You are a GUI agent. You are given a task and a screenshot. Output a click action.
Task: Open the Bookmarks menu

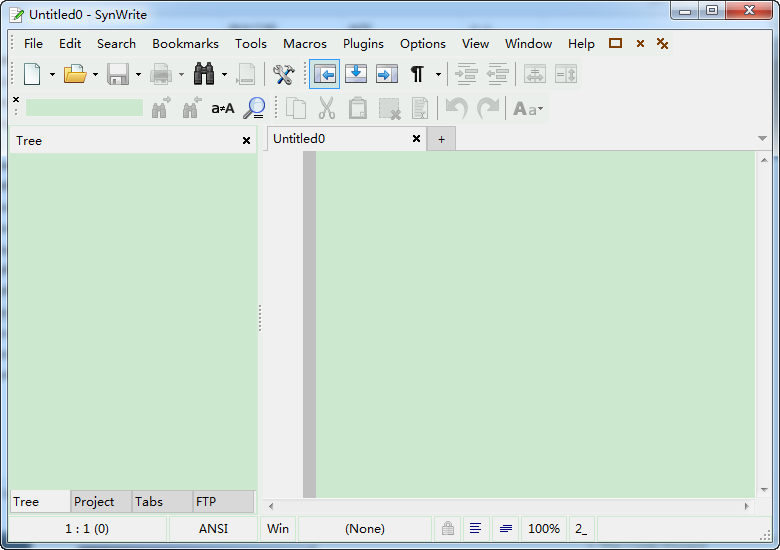pyautogui.click(x=186, y=44)
